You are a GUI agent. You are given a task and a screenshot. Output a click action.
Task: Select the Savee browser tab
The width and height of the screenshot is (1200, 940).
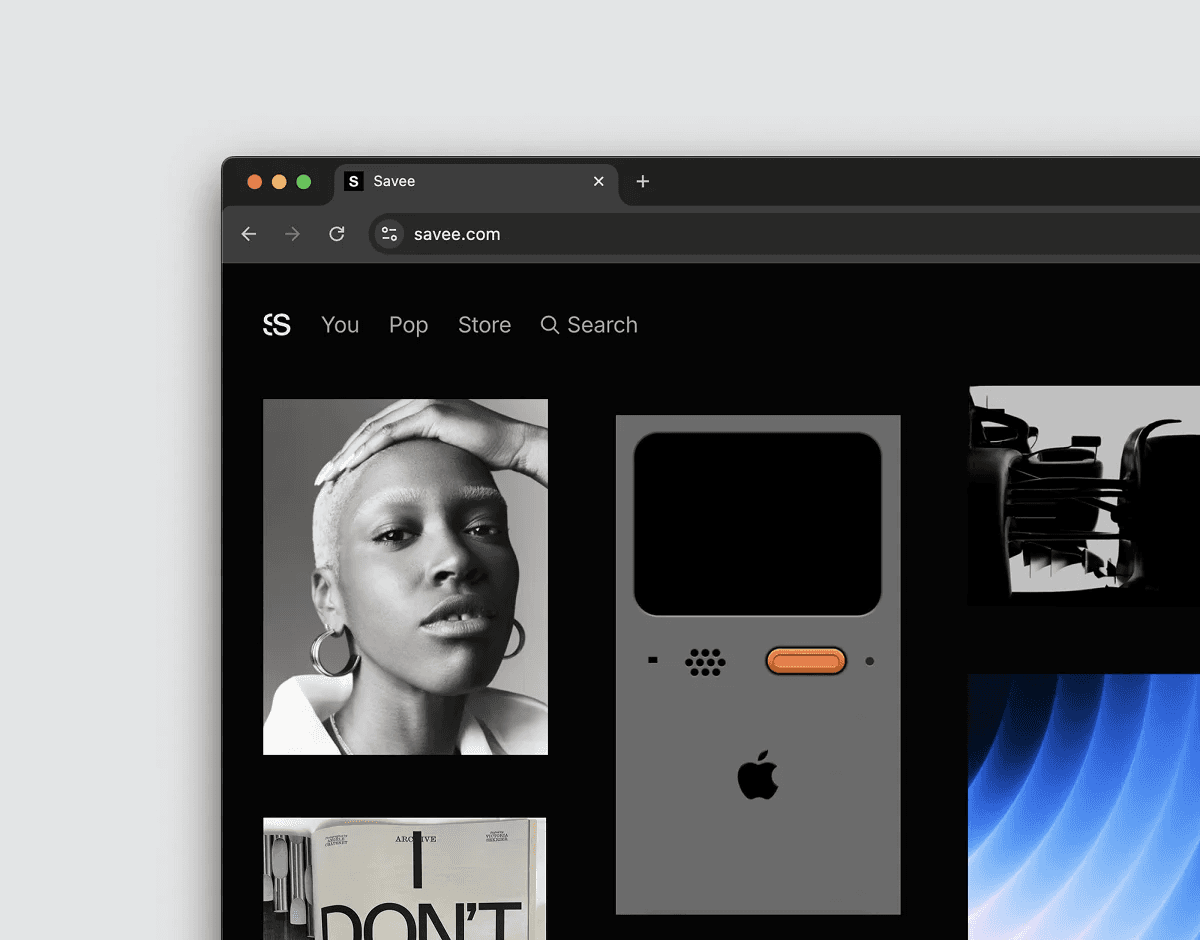[476, 182]
